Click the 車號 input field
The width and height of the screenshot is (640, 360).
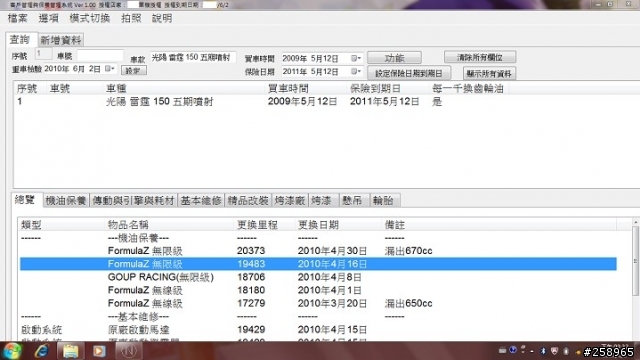click(100, 56)
